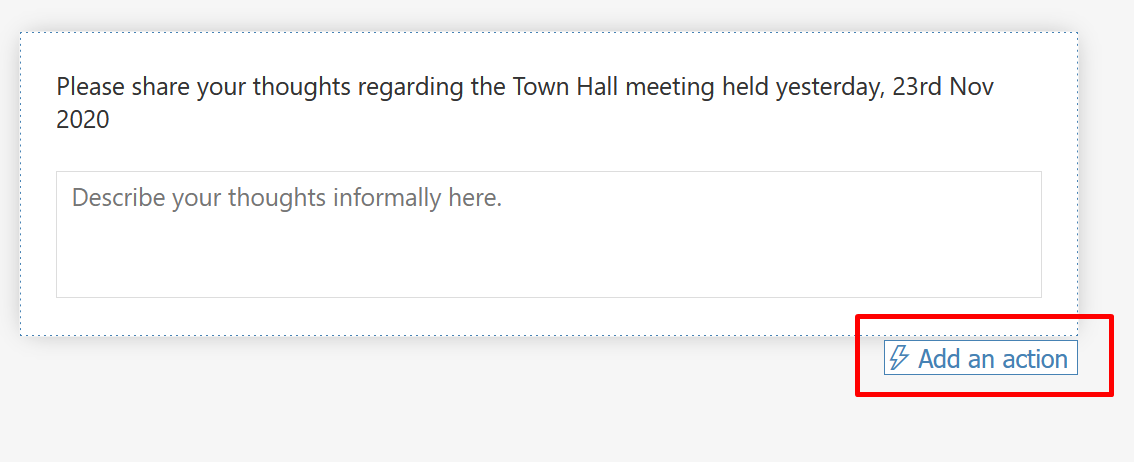Screen dimensions: 1134x462
Task: Click the '2020' text on second line
Action: (x=82, y=119)
